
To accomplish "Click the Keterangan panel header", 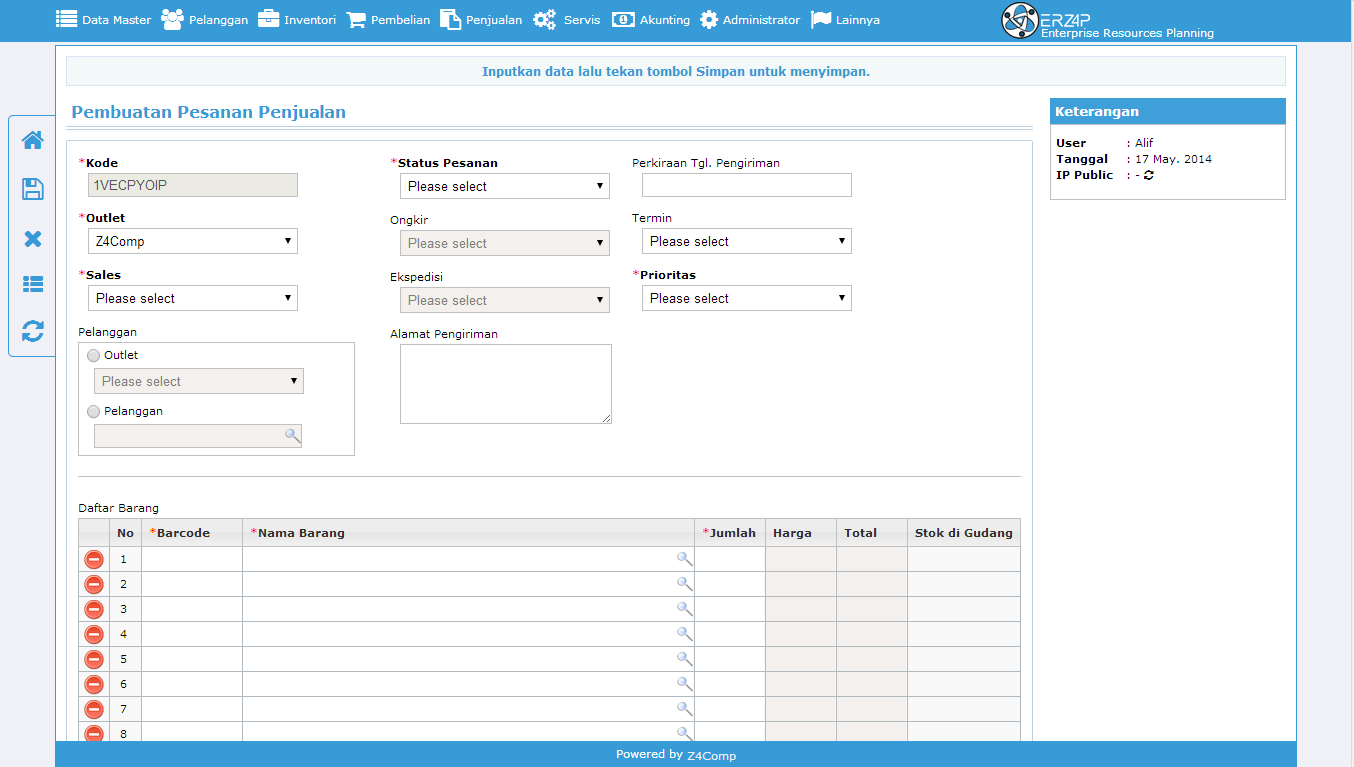I will click(x=1168, y=111).
